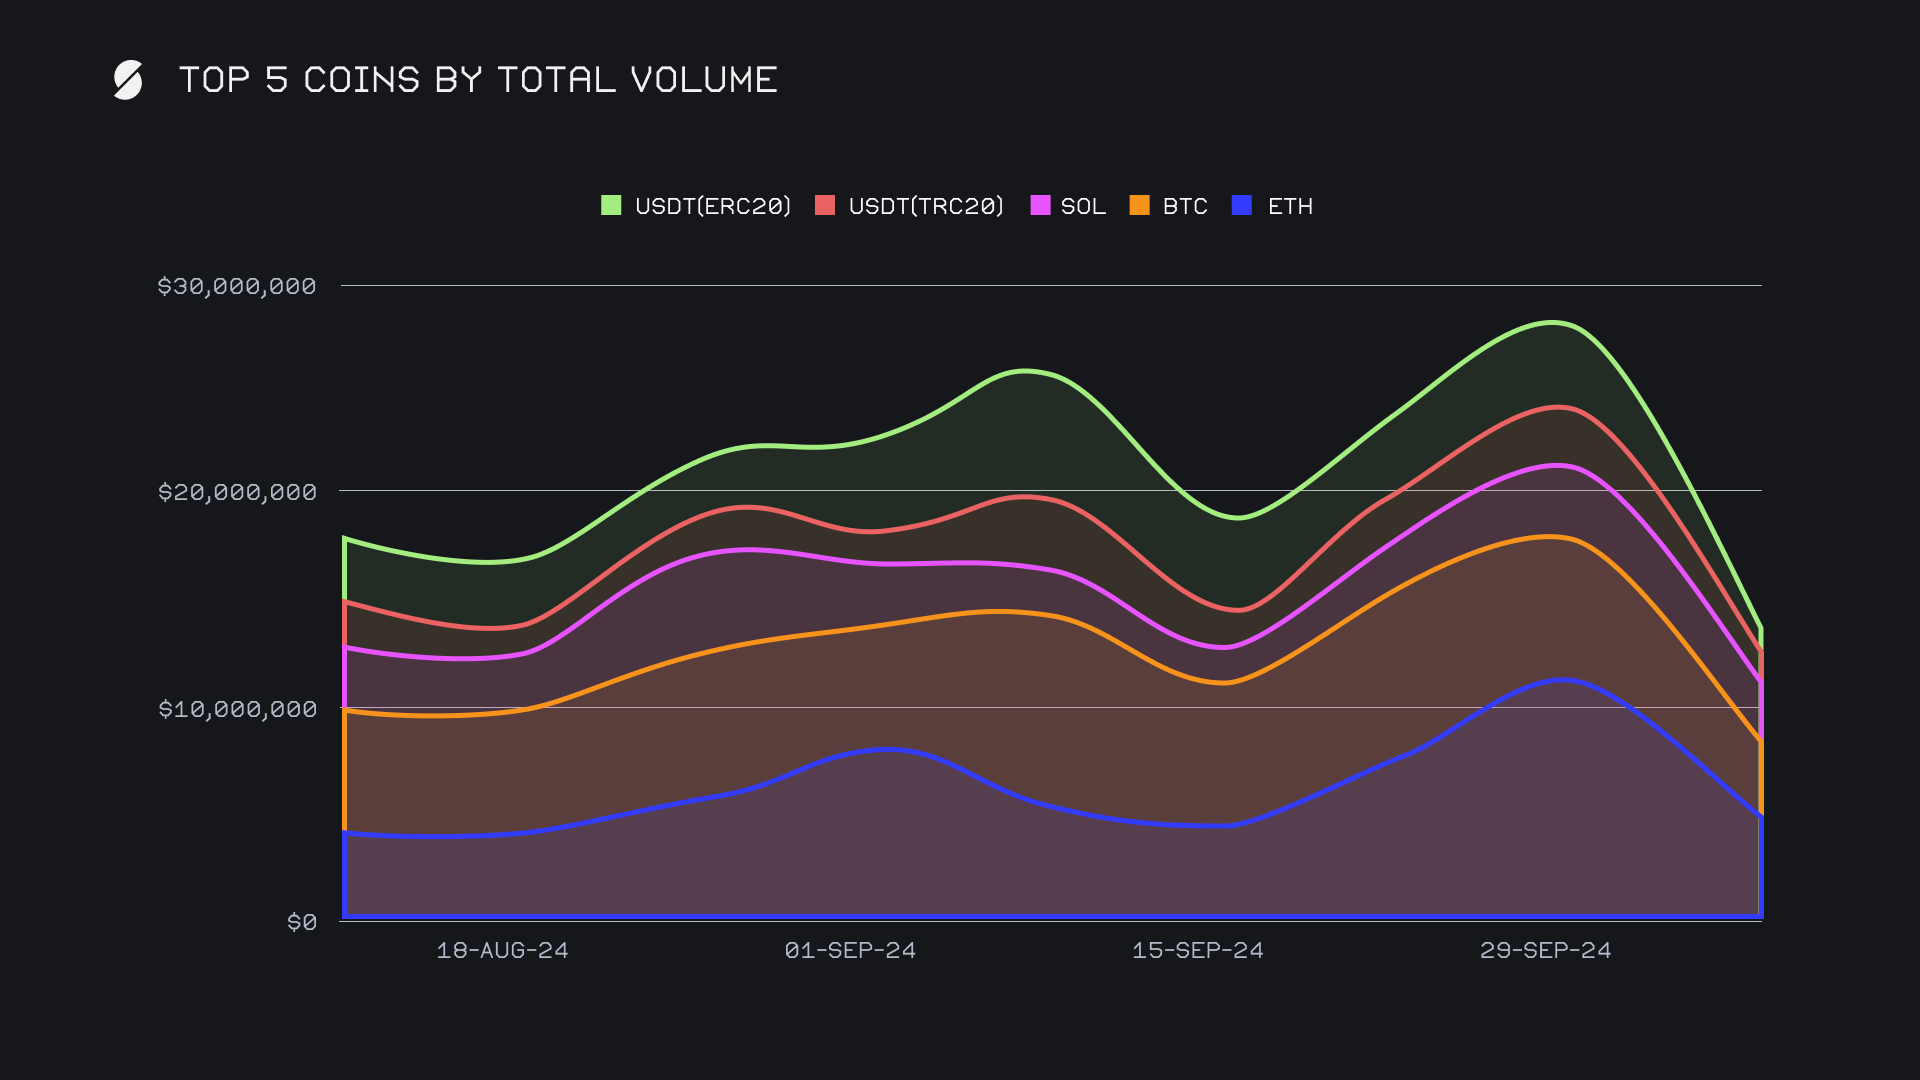Toggle the ETH series legend label
The width and height of the screenshot is (1920, 1080).
coord(1290,206)
